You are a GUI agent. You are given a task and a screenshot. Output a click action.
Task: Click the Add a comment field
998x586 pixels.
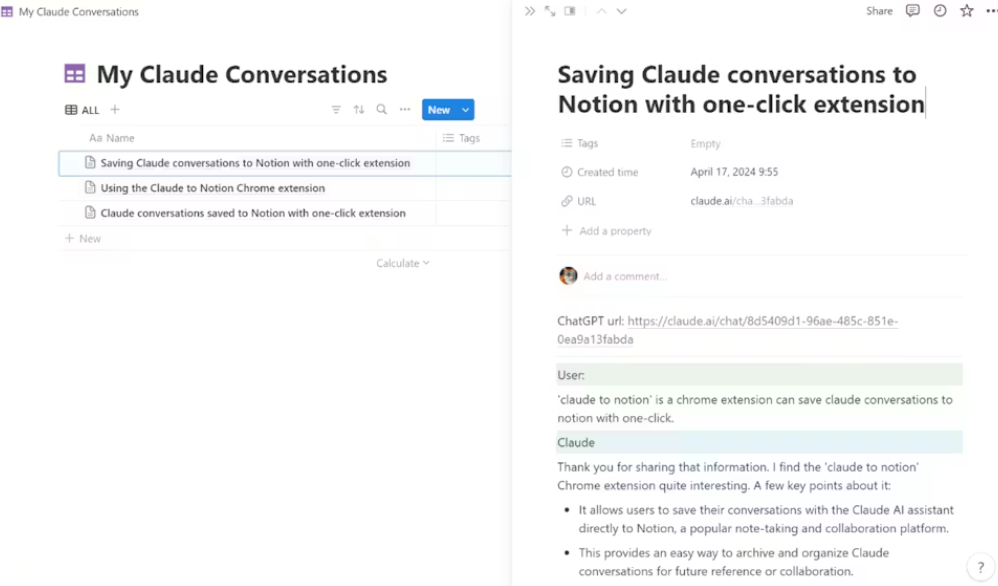coord(625,276)
